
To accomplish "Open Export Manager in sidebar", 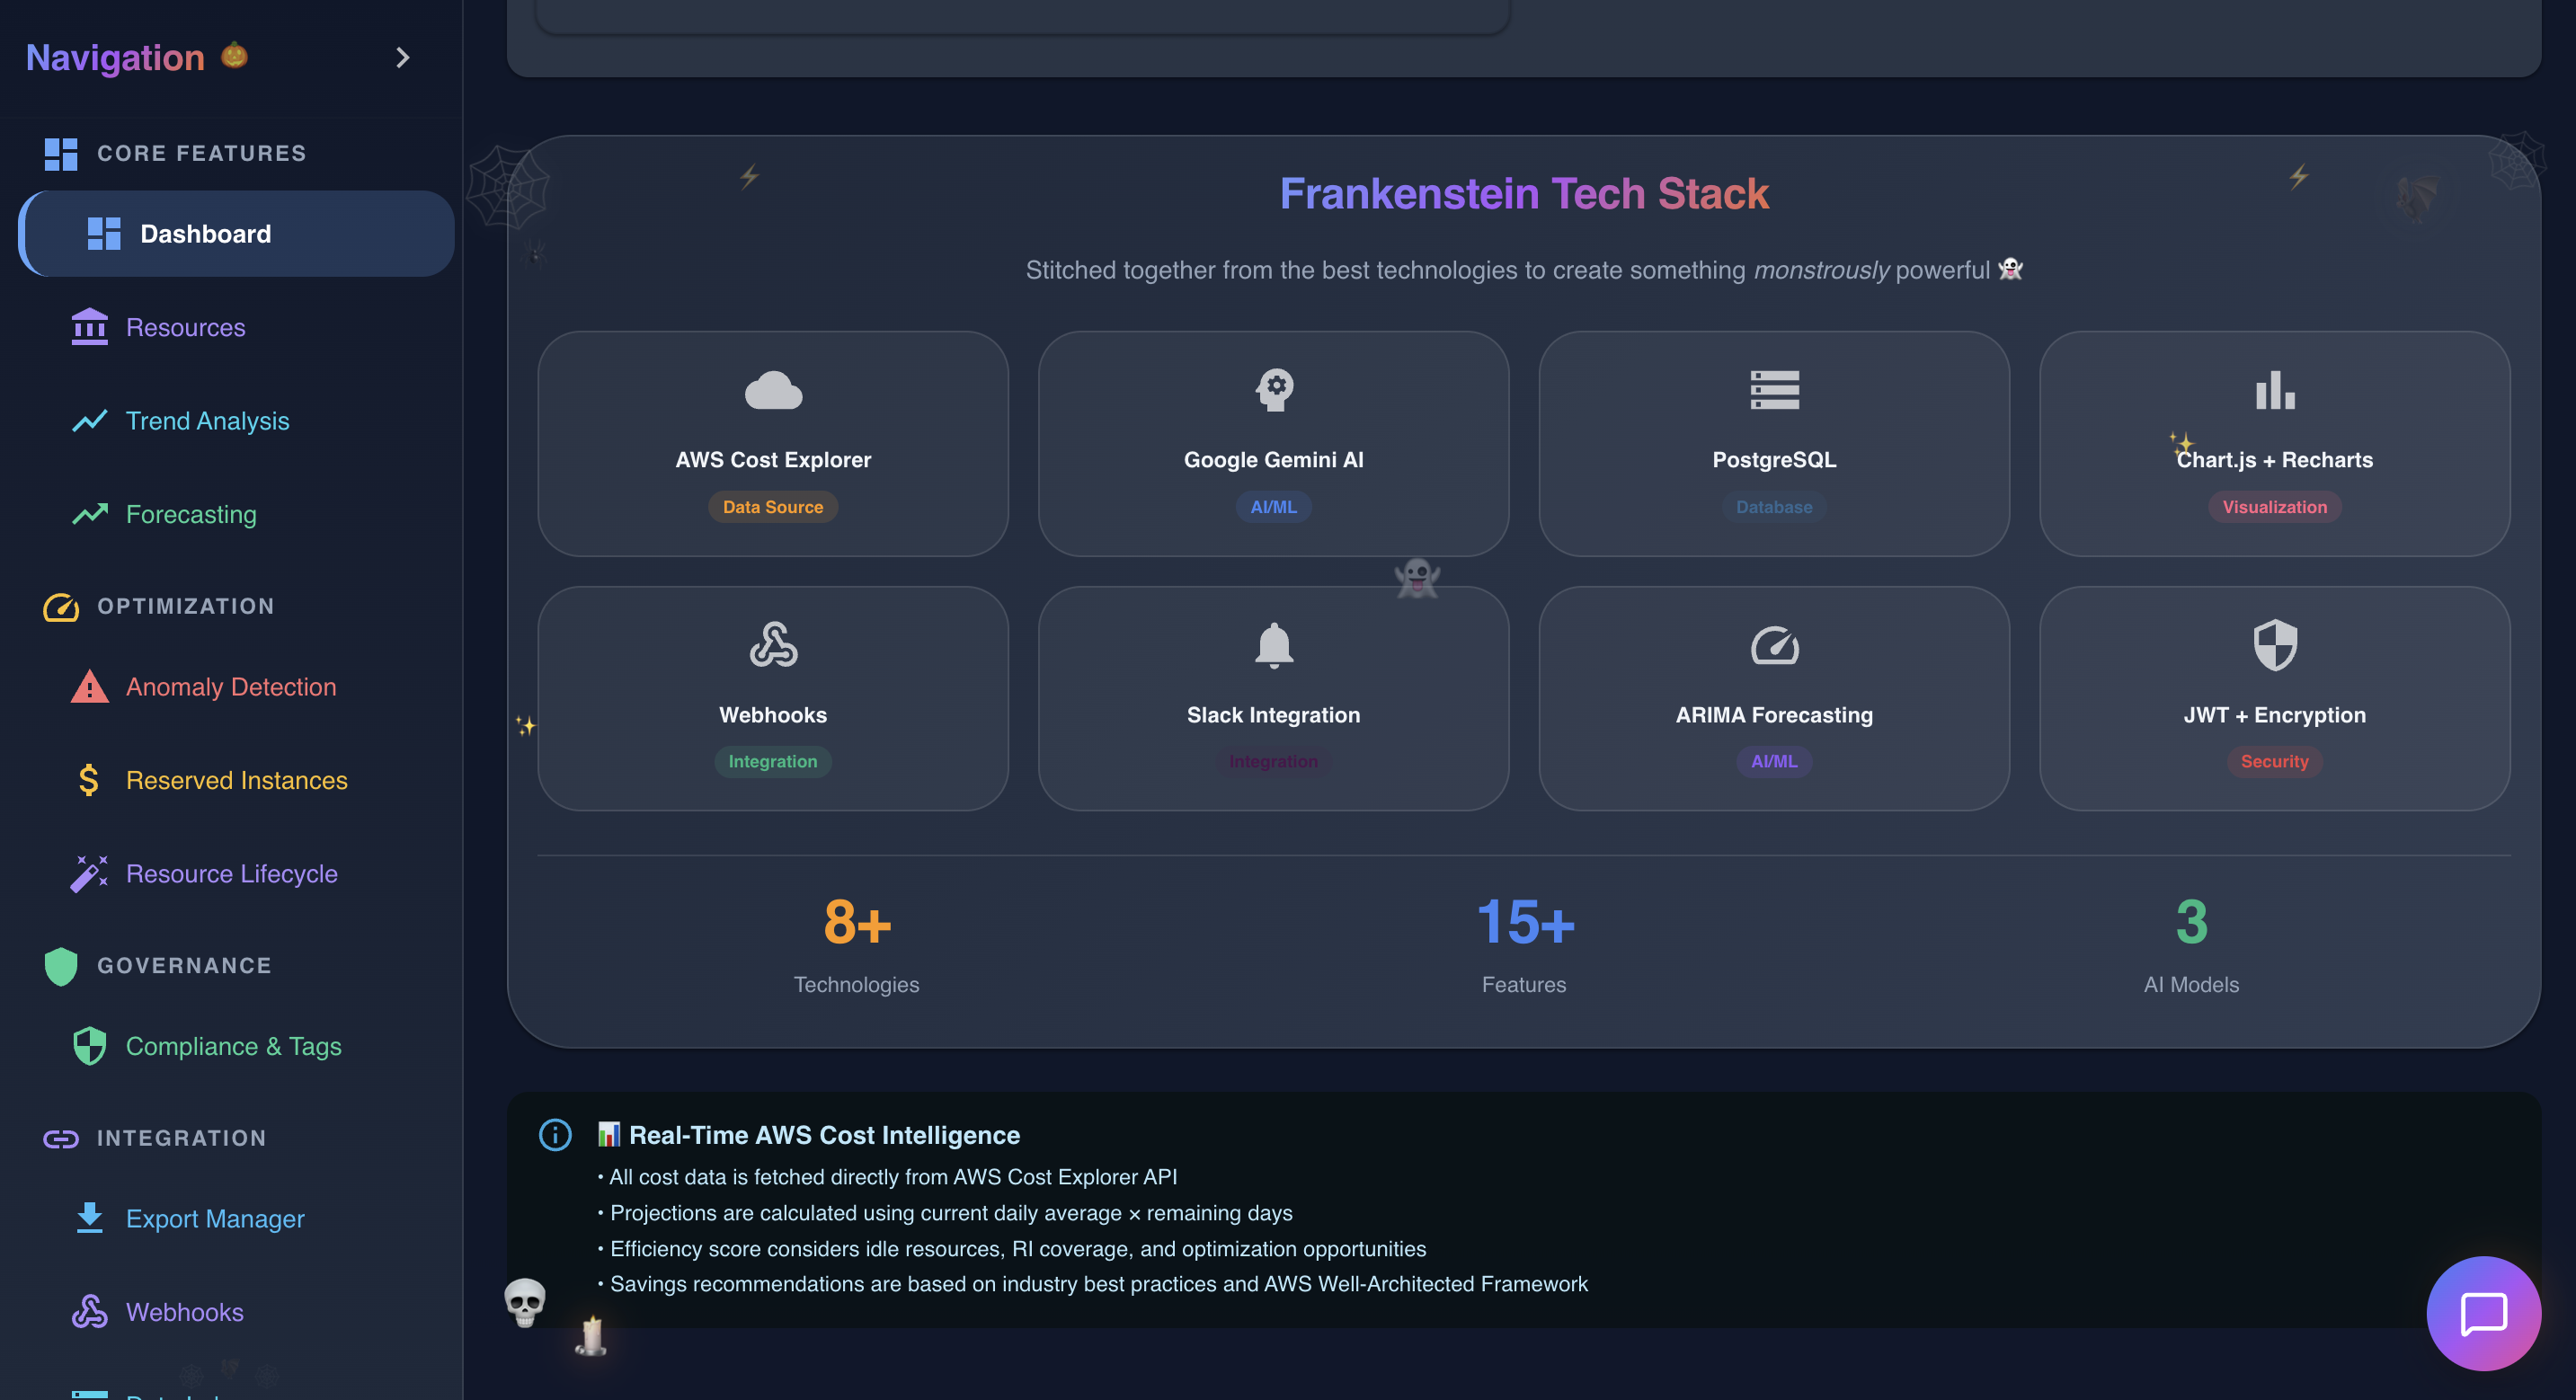I will [215, 1219].
